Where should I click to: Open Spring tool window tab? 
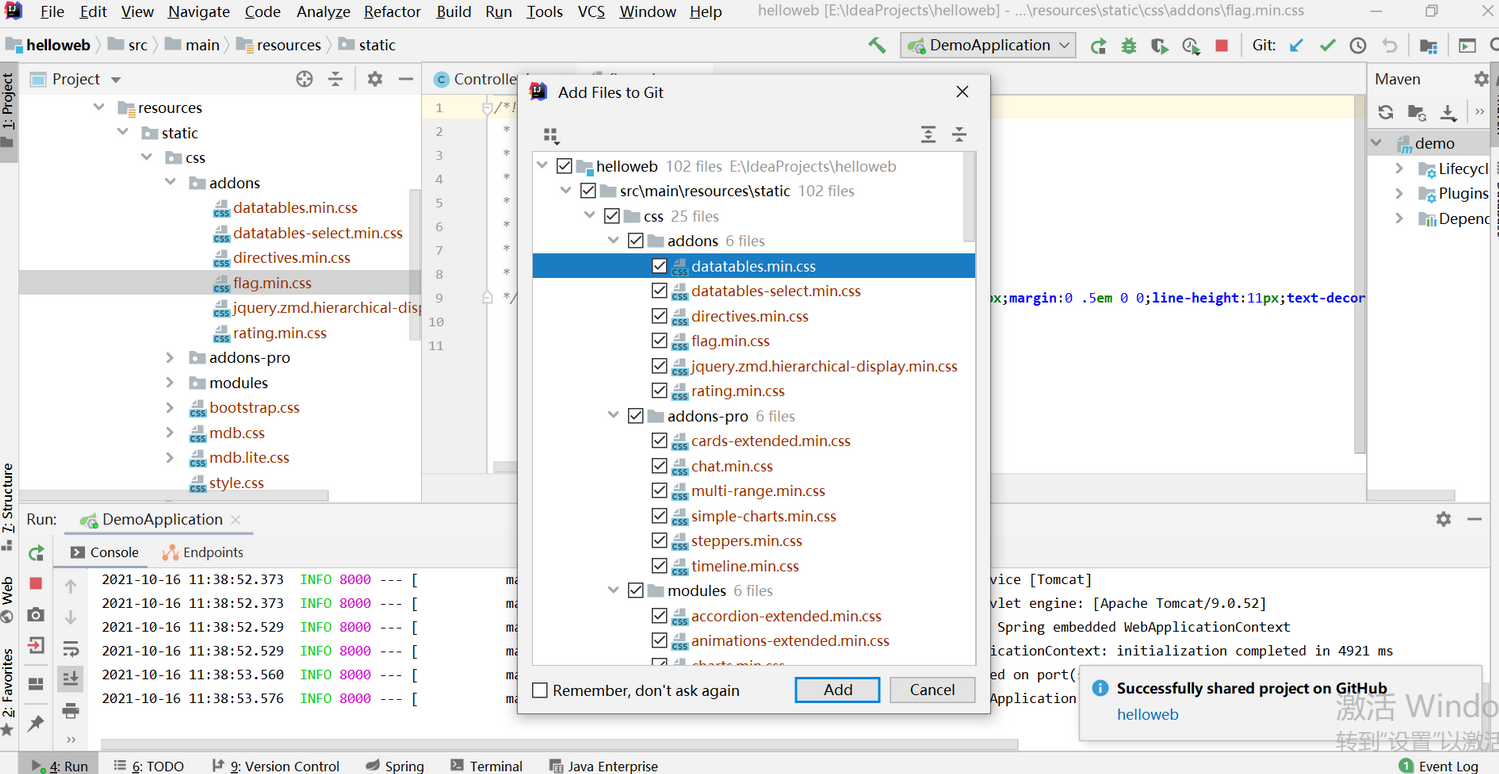395,766
